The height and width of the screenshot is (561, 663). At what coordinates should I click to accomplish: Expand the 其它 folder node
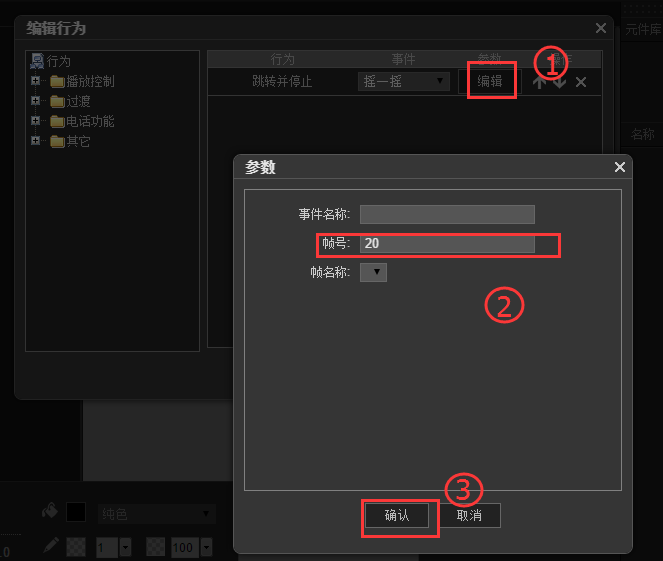pos(36,141)
